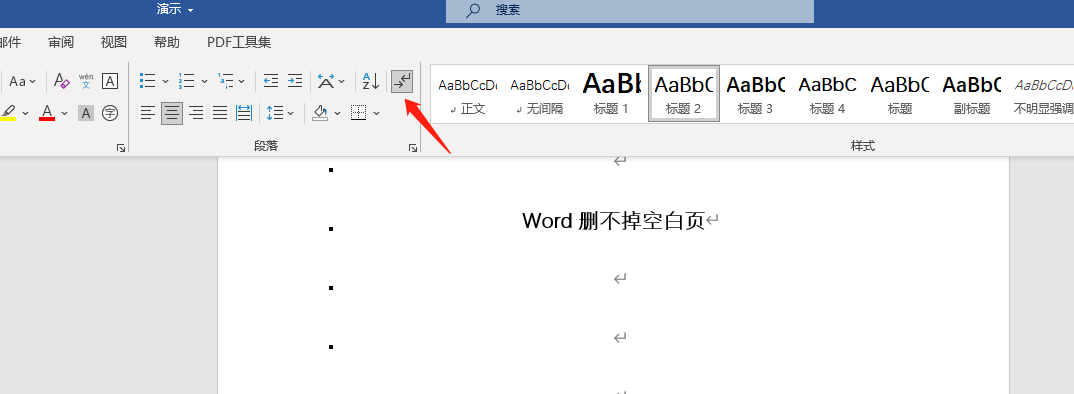This screenshot has width=1074, height=394.
Task: Click in the 搜索 search box
Action: (629, 11)
